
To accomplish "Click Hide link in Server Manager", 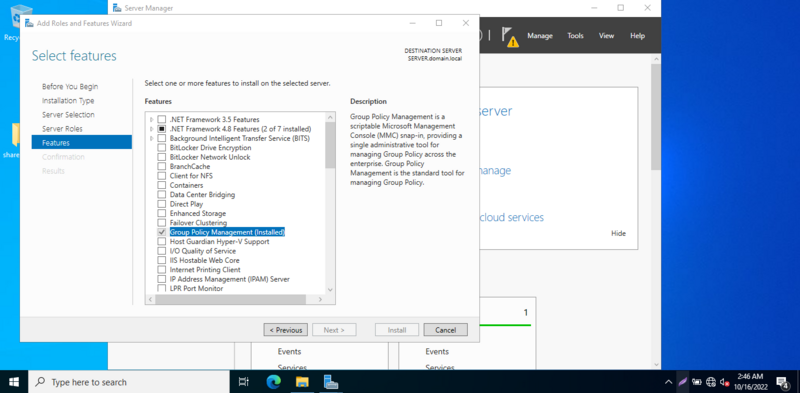I will (618, 233).
